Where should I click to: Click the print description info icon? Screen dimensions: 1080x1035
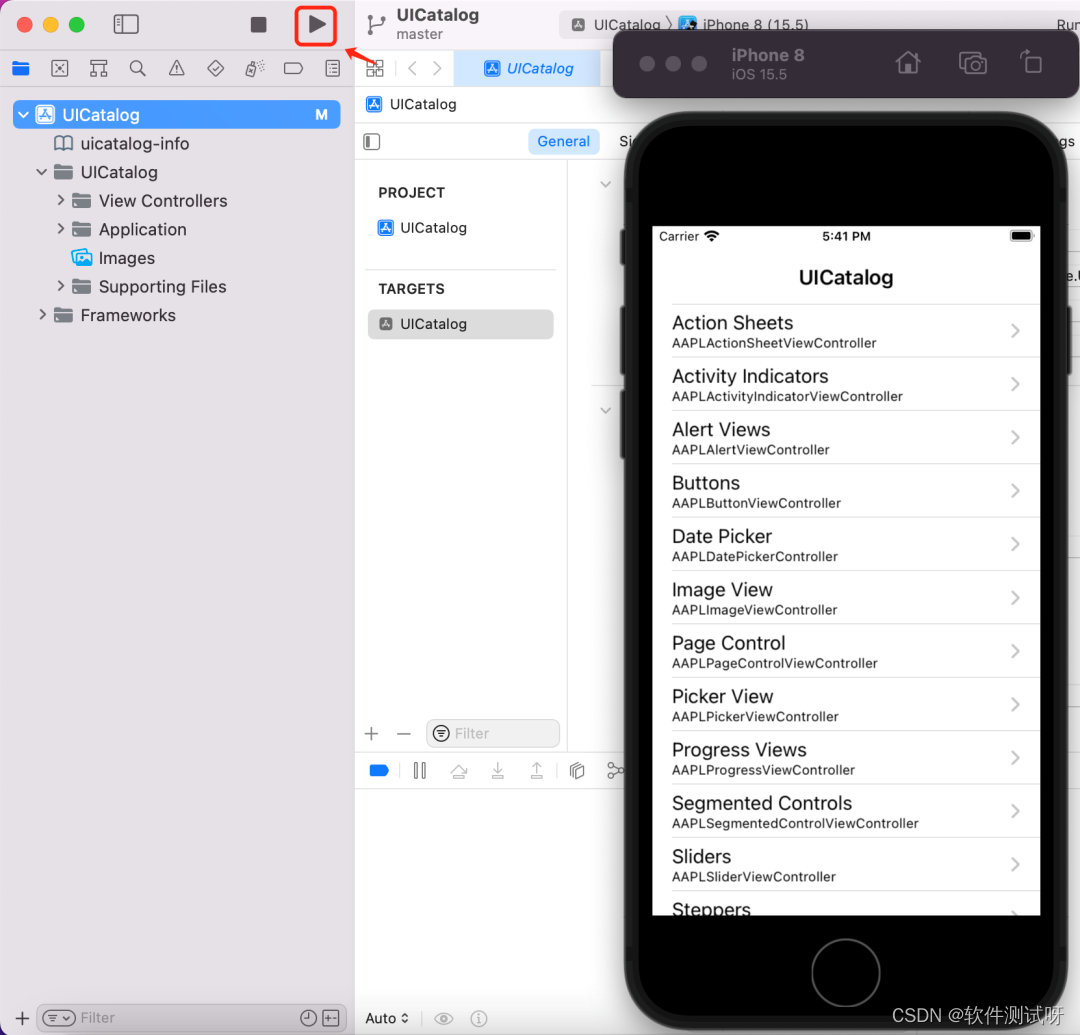coord(479,1018)
